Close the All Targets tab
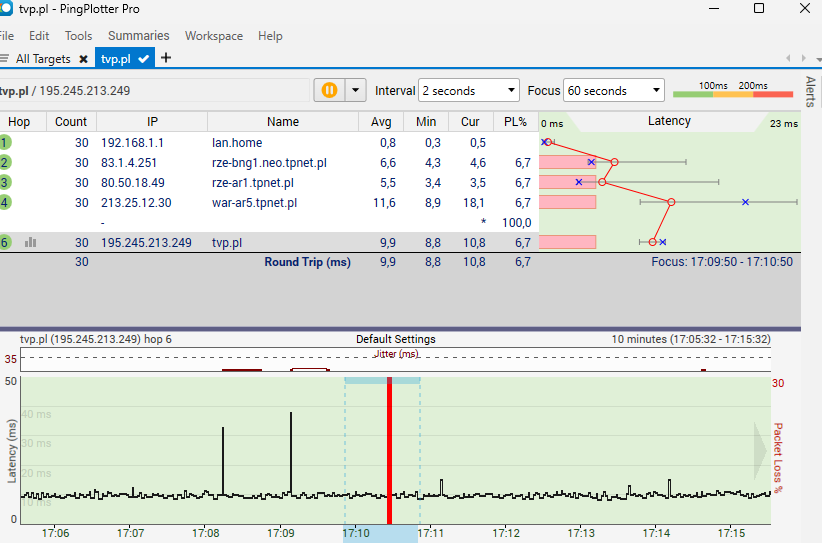The image size is (822, 543). pos(83,59)
